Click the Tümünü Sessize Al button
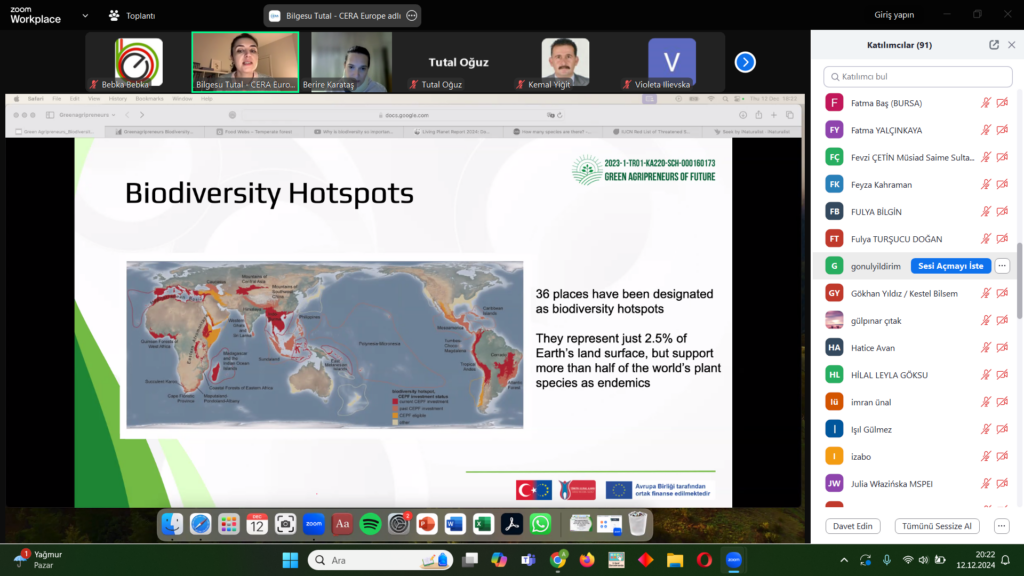1024x576 pixels. coord(937,526)
